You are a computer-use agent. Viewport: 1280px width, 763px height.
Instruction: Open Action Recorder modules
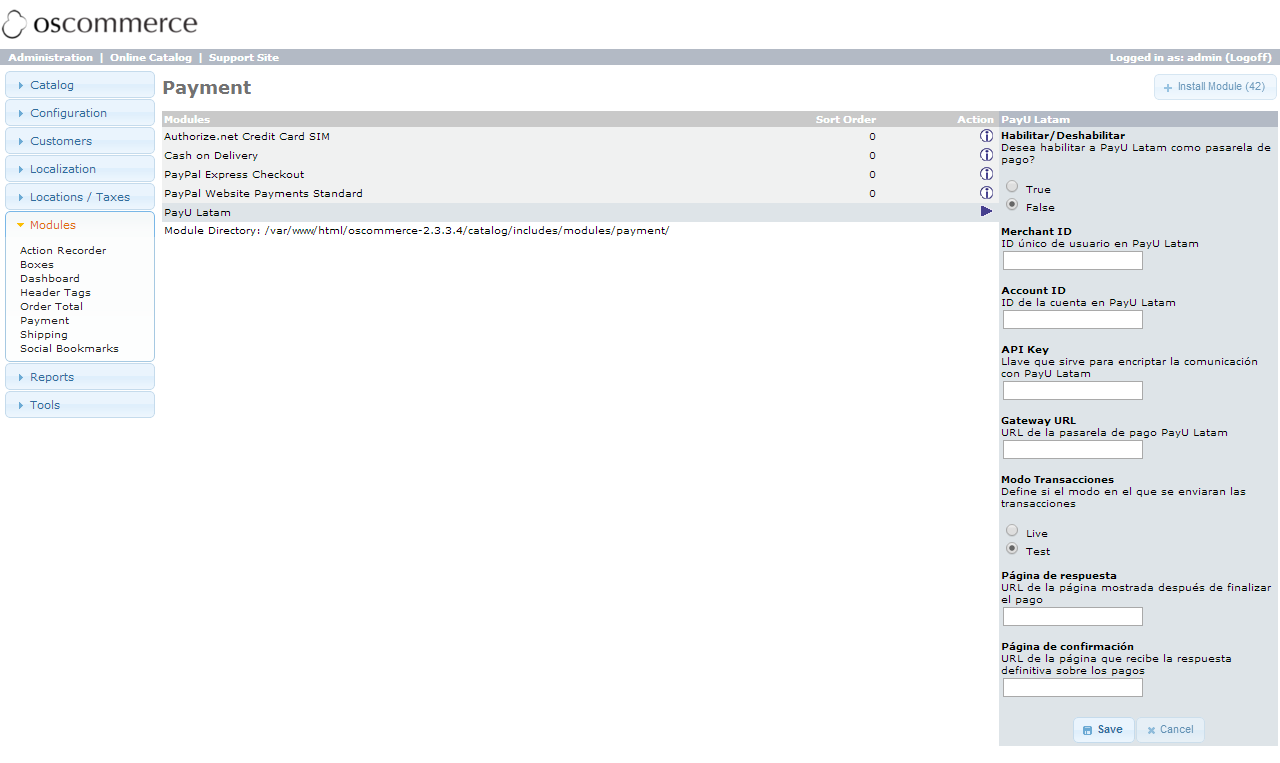(x=63, y=251)
